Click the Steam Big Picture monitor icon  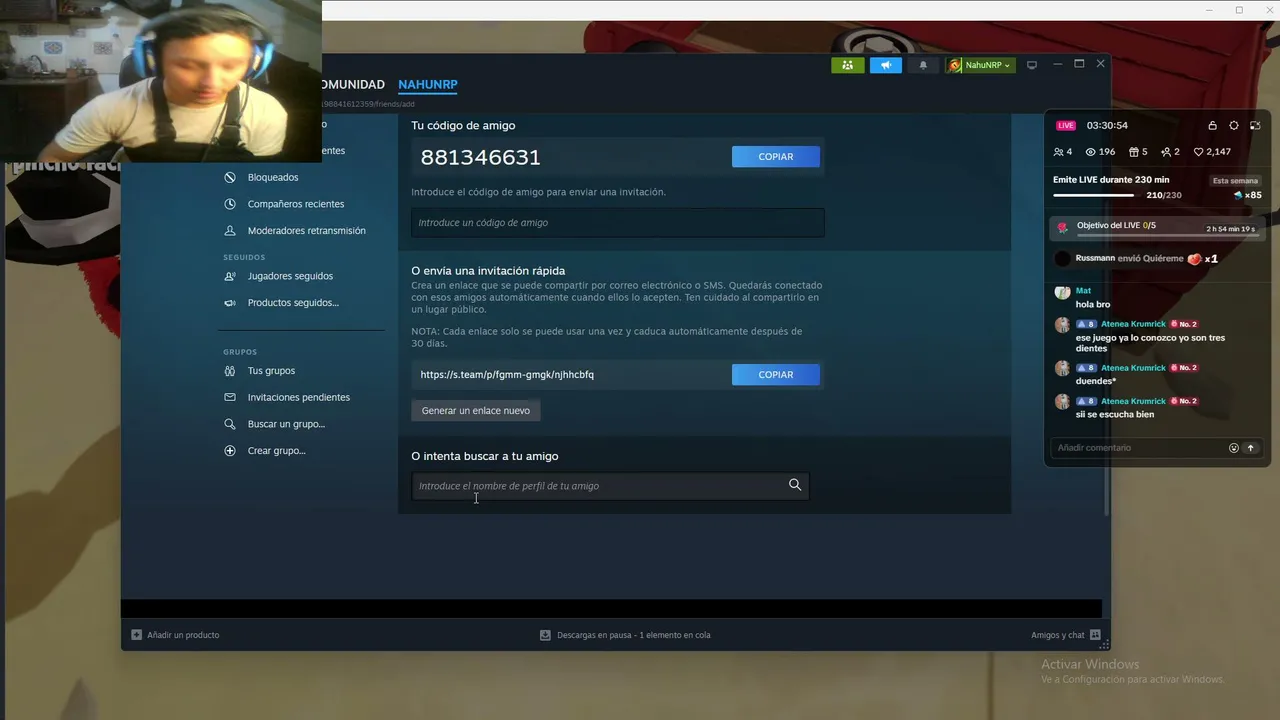(1032, 65)
